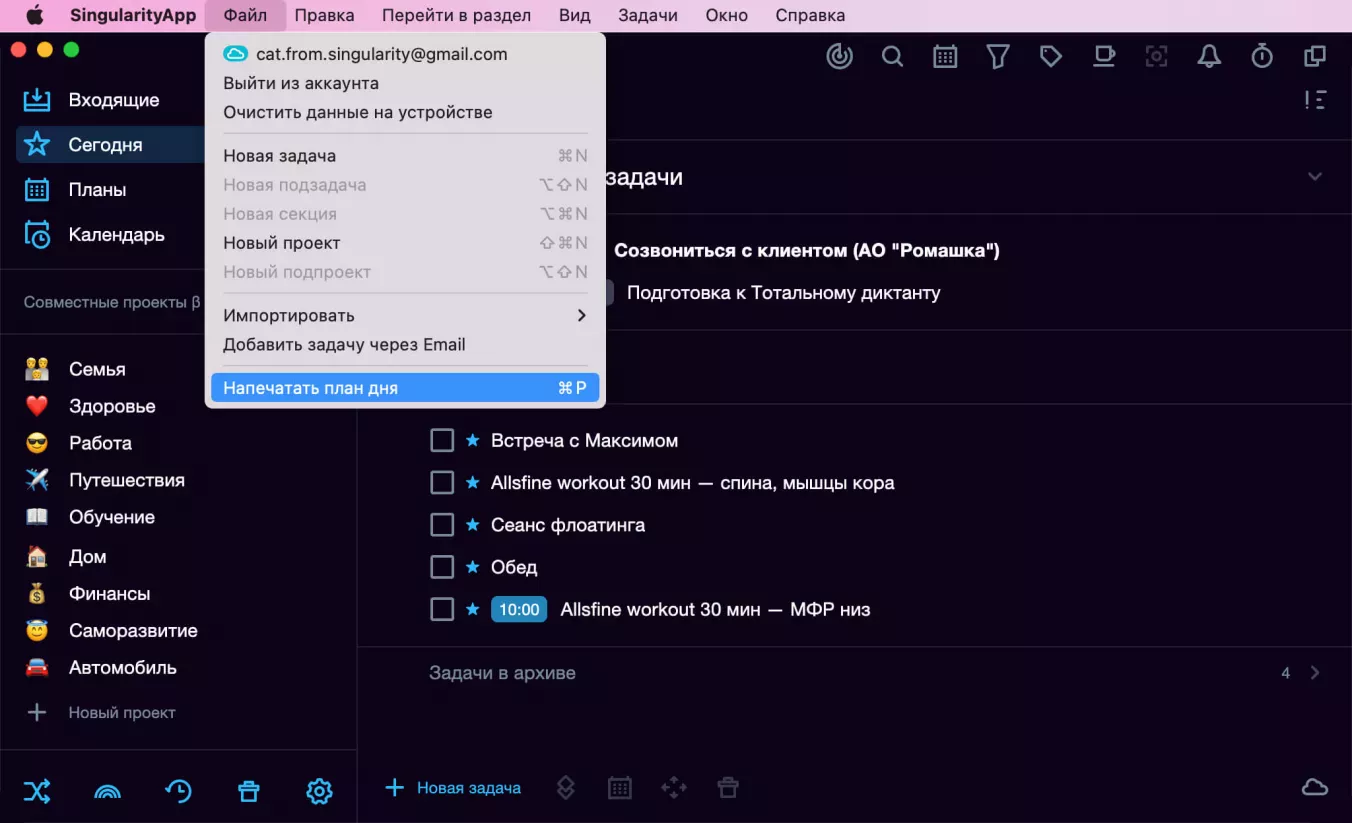Check the МФР низ workout task
1352x823 pixels.
pos(442,609)
